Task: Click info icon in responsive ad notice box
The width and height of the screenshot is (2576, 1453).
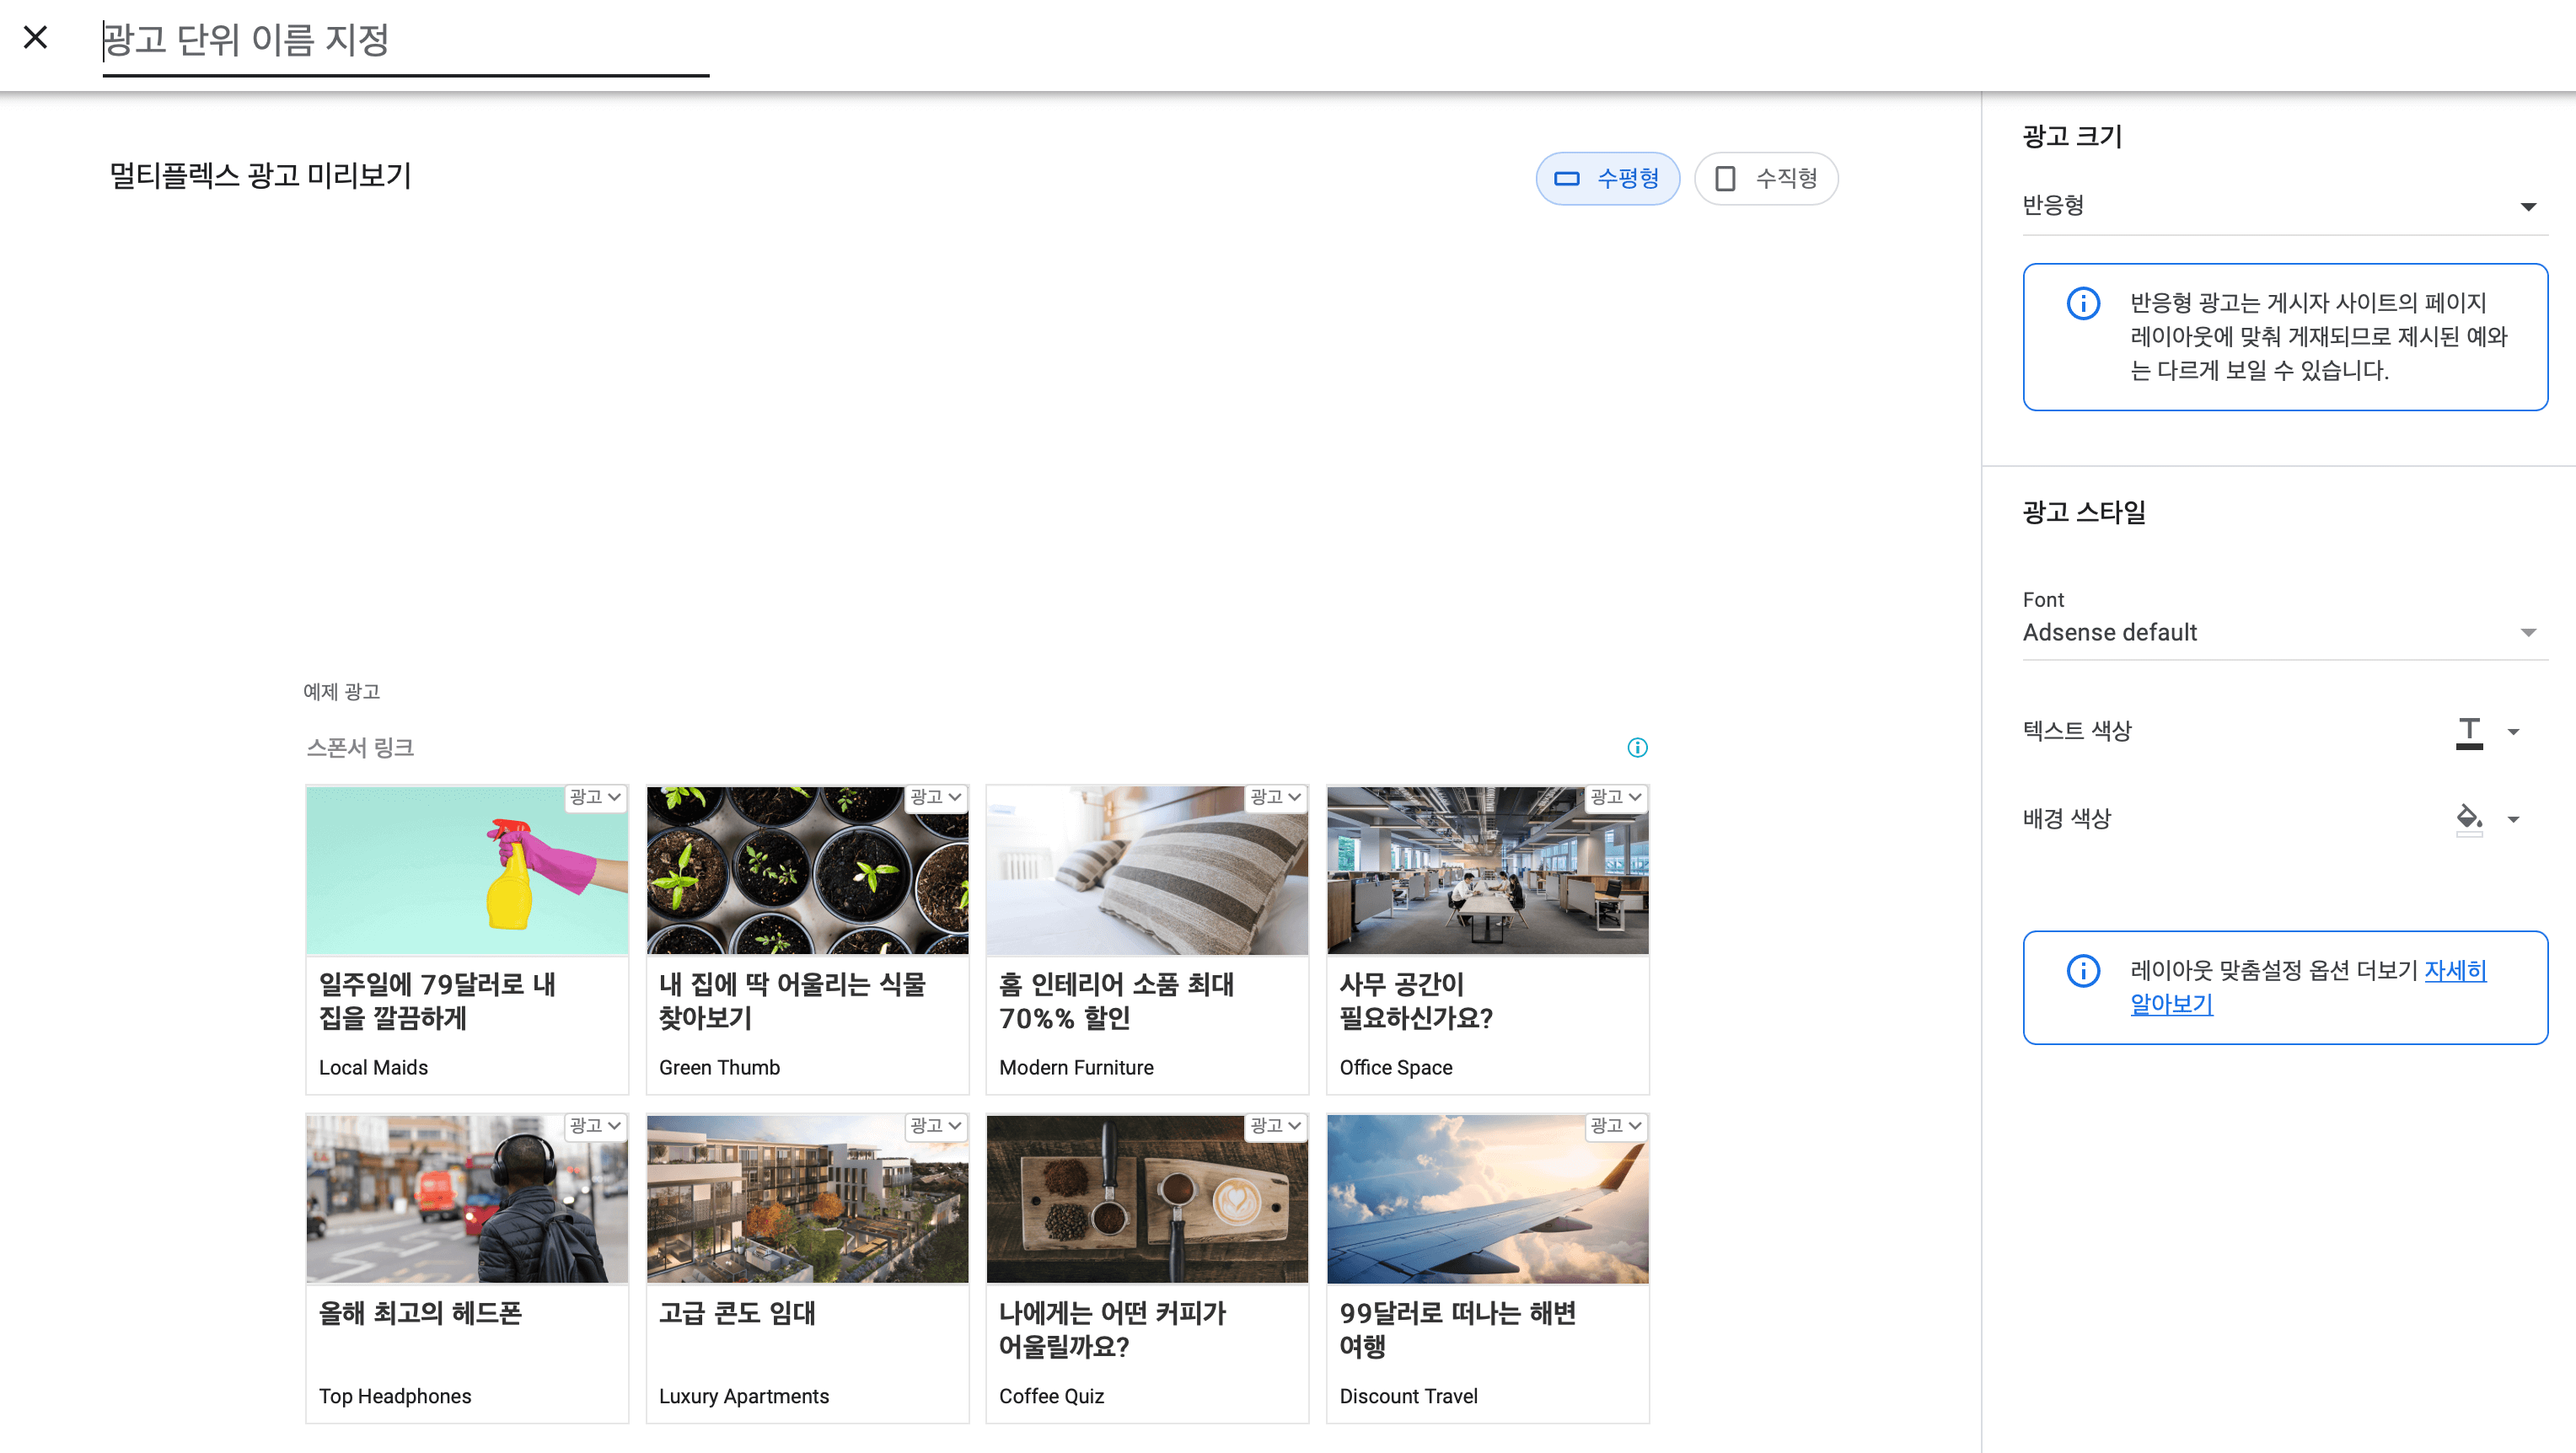Action: click(x=2083, y=303)
